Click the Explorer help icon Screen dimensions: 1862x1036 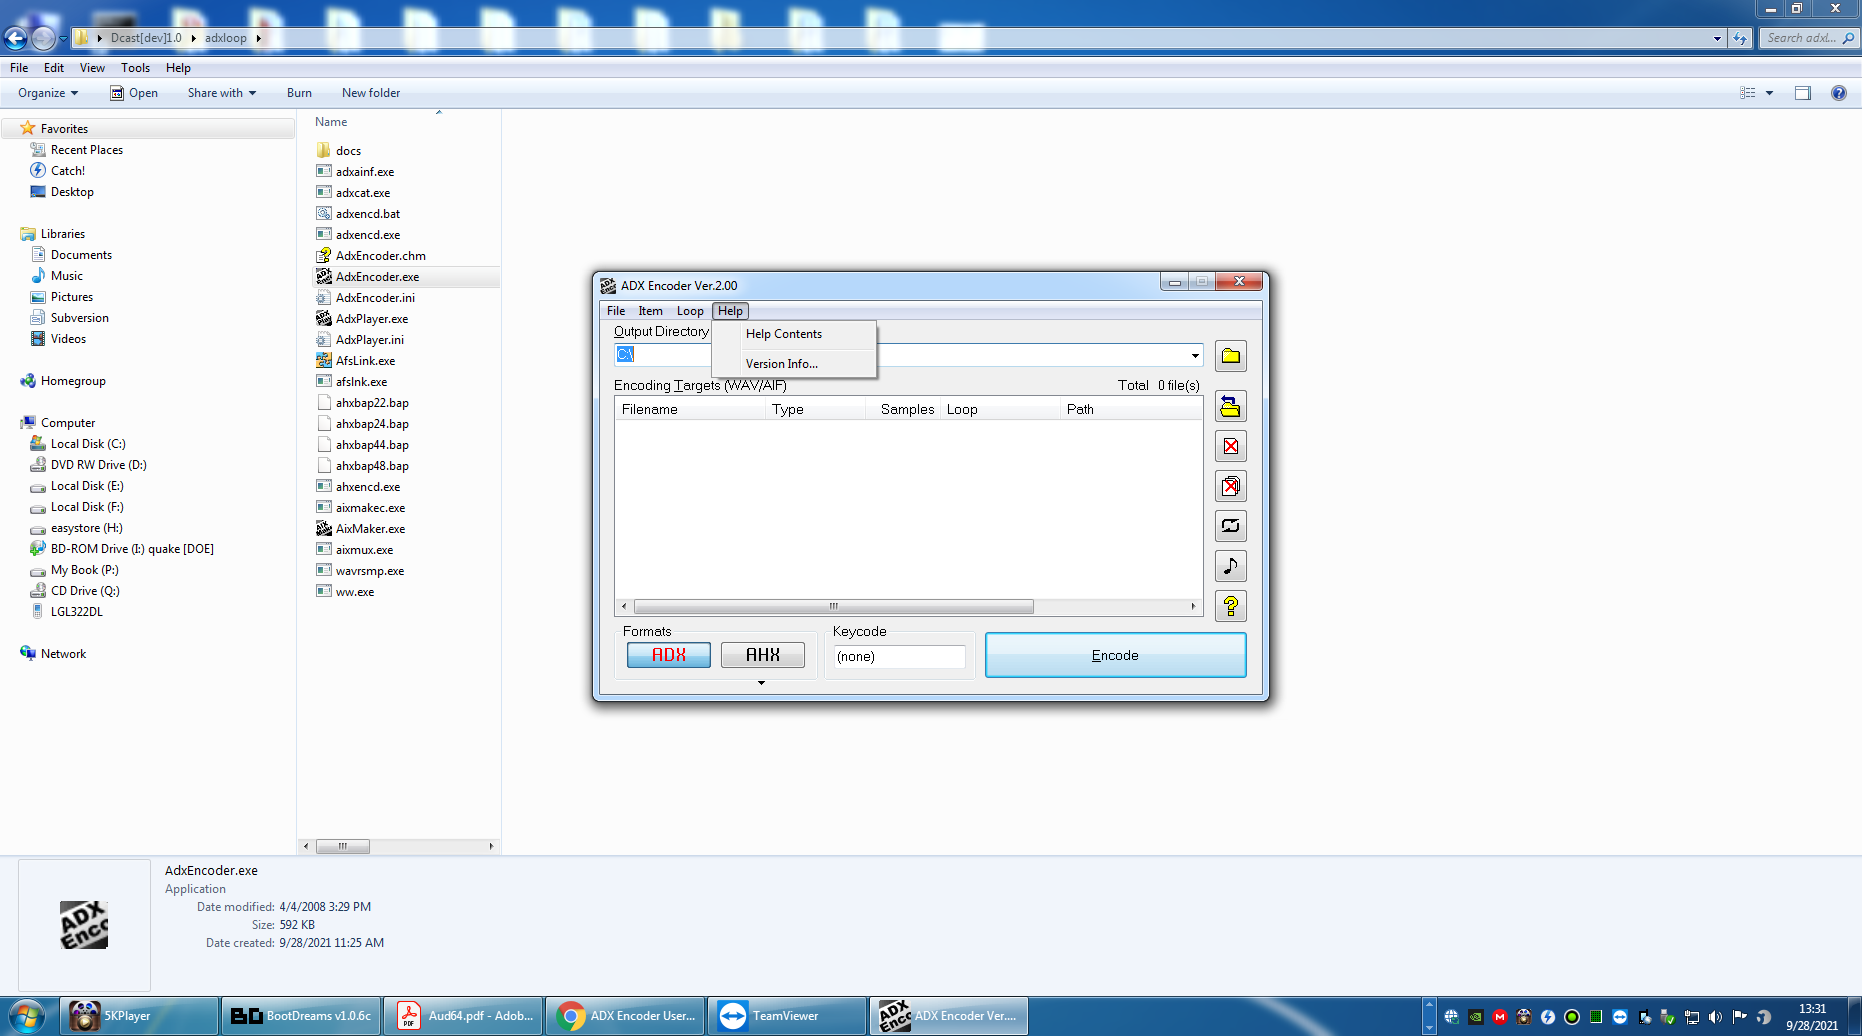1838,93
